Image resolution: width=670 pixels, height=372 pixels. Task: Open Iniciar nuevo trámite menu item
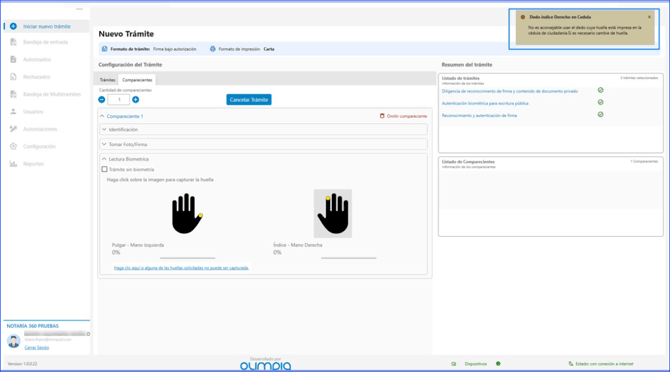tap(47, 26)
